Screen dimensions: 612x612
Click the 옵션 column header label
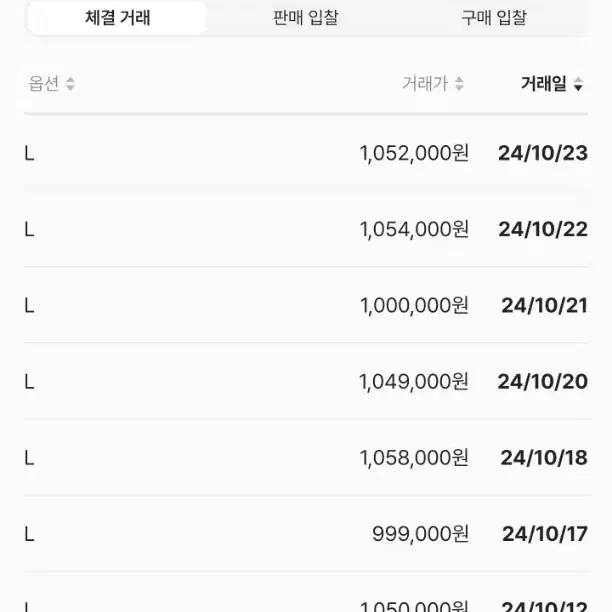(44, 84)
